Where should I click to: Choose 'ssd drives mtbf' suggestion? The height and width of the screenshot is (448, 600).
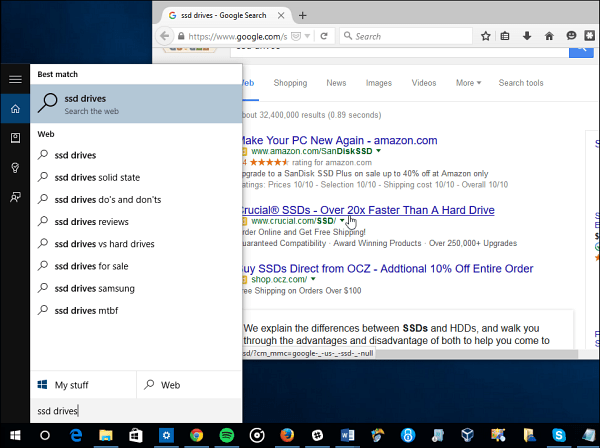click(136, 310)
